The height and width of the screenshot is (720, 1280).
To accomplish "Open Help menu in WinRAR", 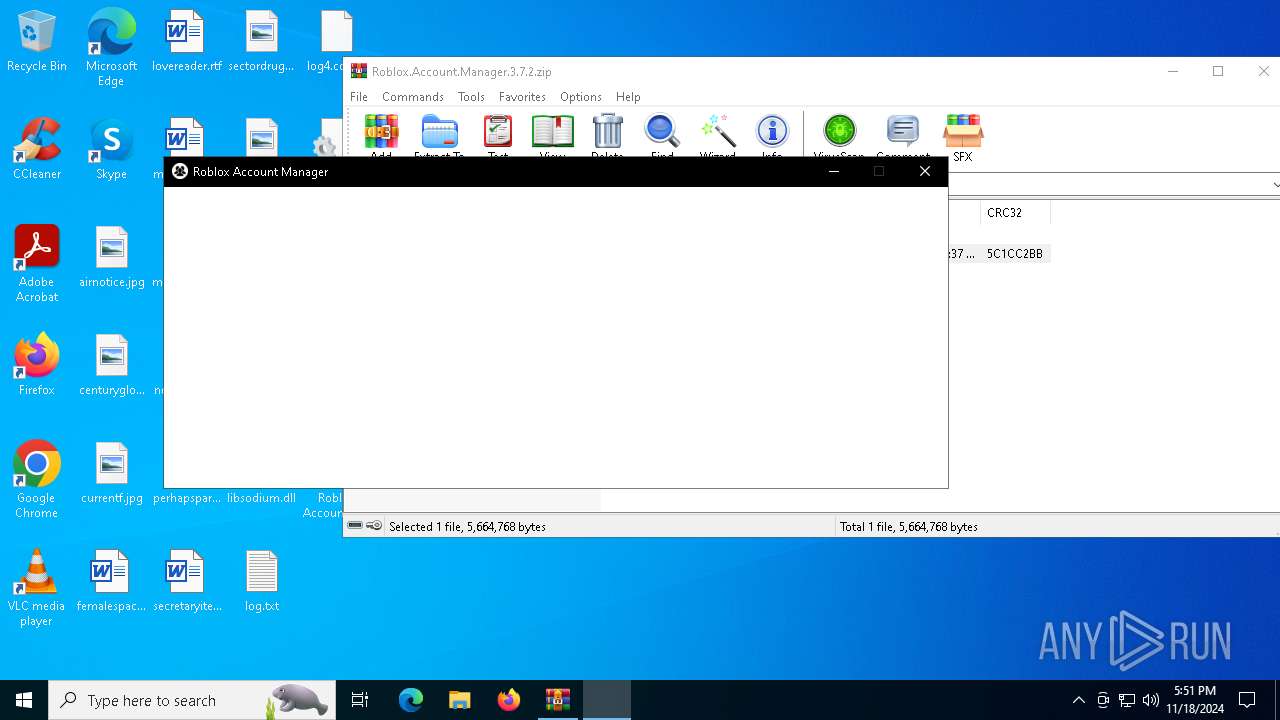I will click(628, 97).
